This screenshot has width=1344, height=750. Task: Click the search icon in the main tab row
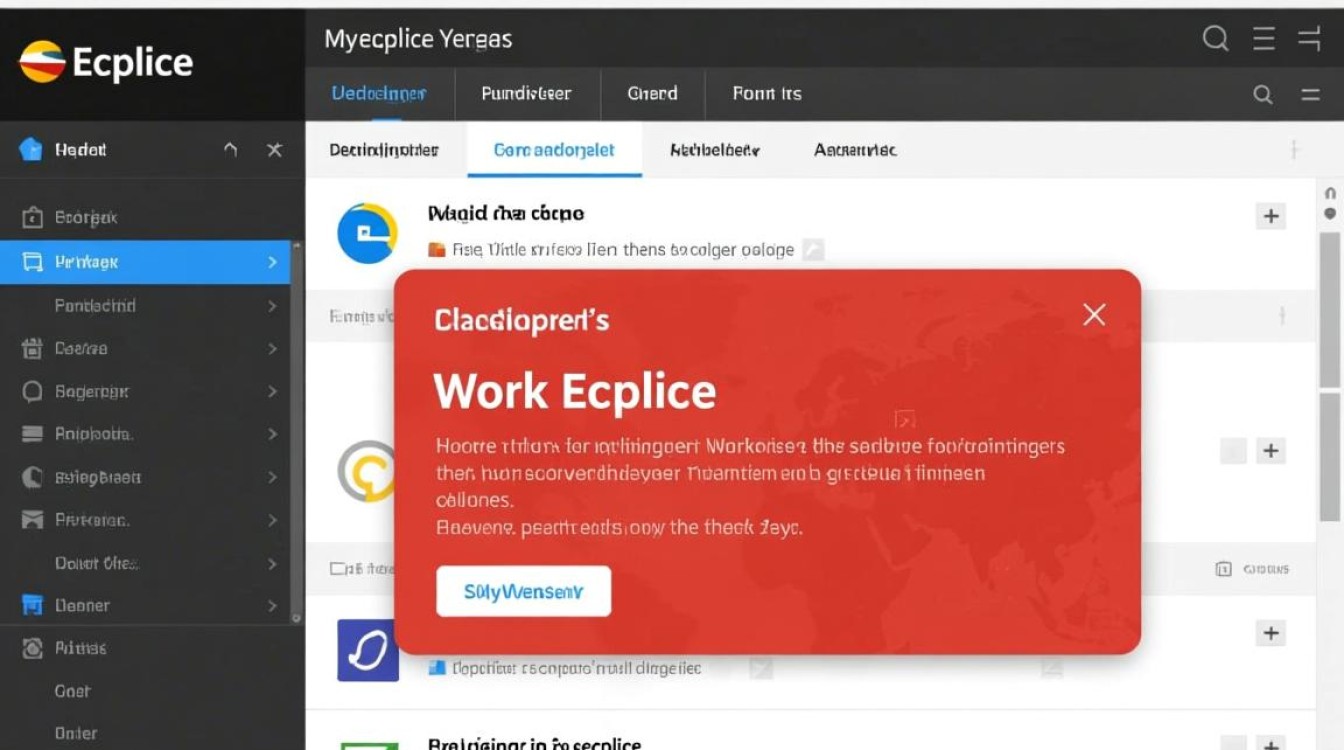(1263, 95)
